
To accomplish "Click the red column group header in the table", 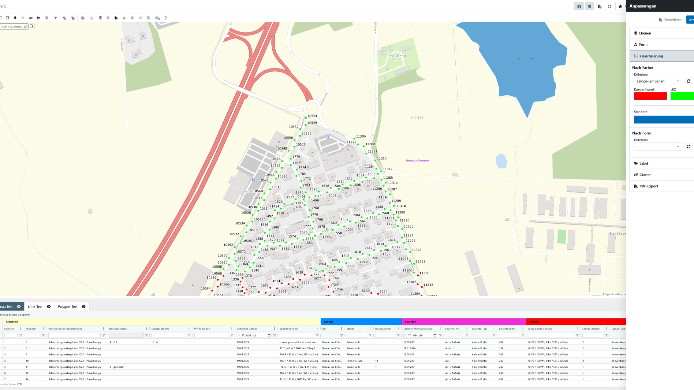I will [x=576, y=322].
